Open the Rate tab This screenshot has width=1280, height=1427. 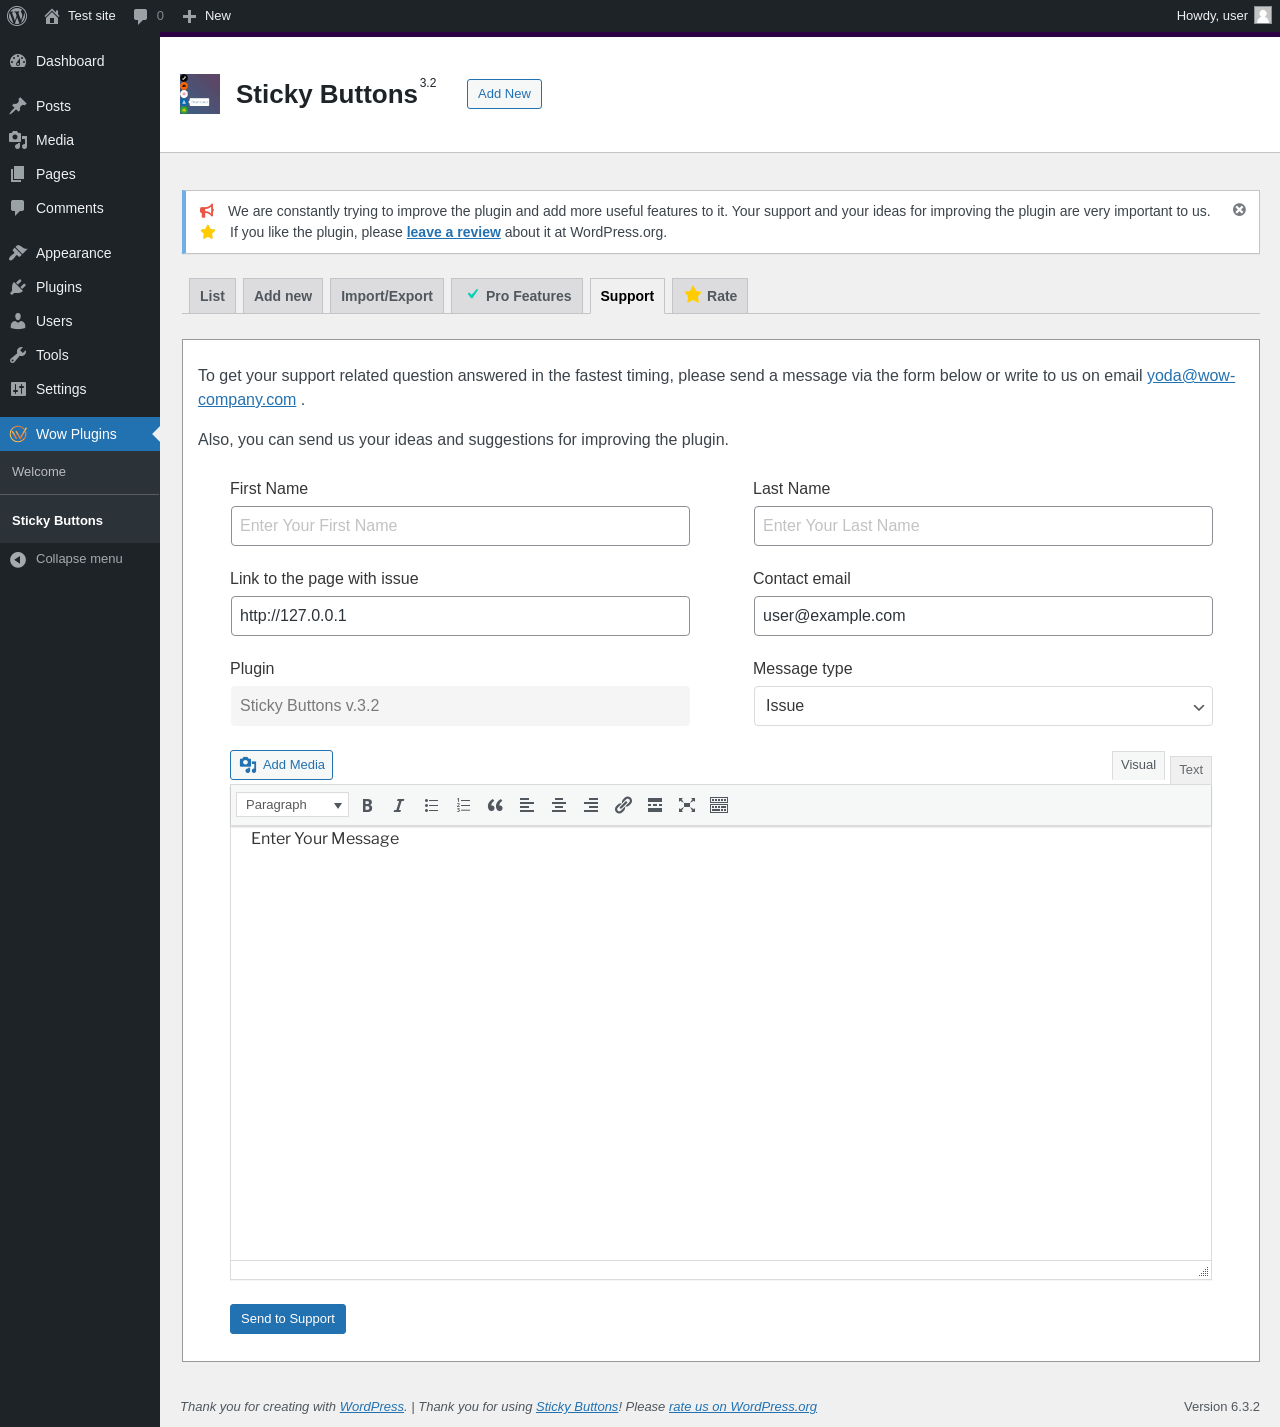[x=710, y=296]
